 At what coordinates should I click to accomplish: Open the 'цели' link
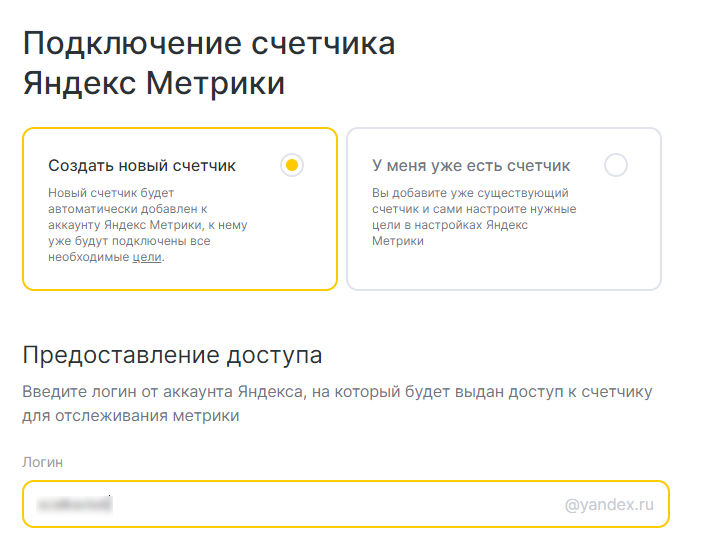click(x=147, y=257)
